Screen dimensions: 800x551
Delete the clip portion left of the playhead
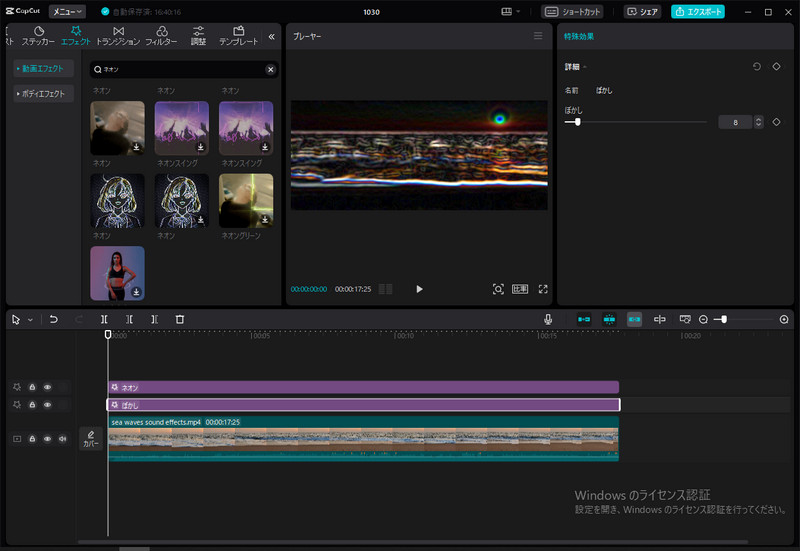129,319
